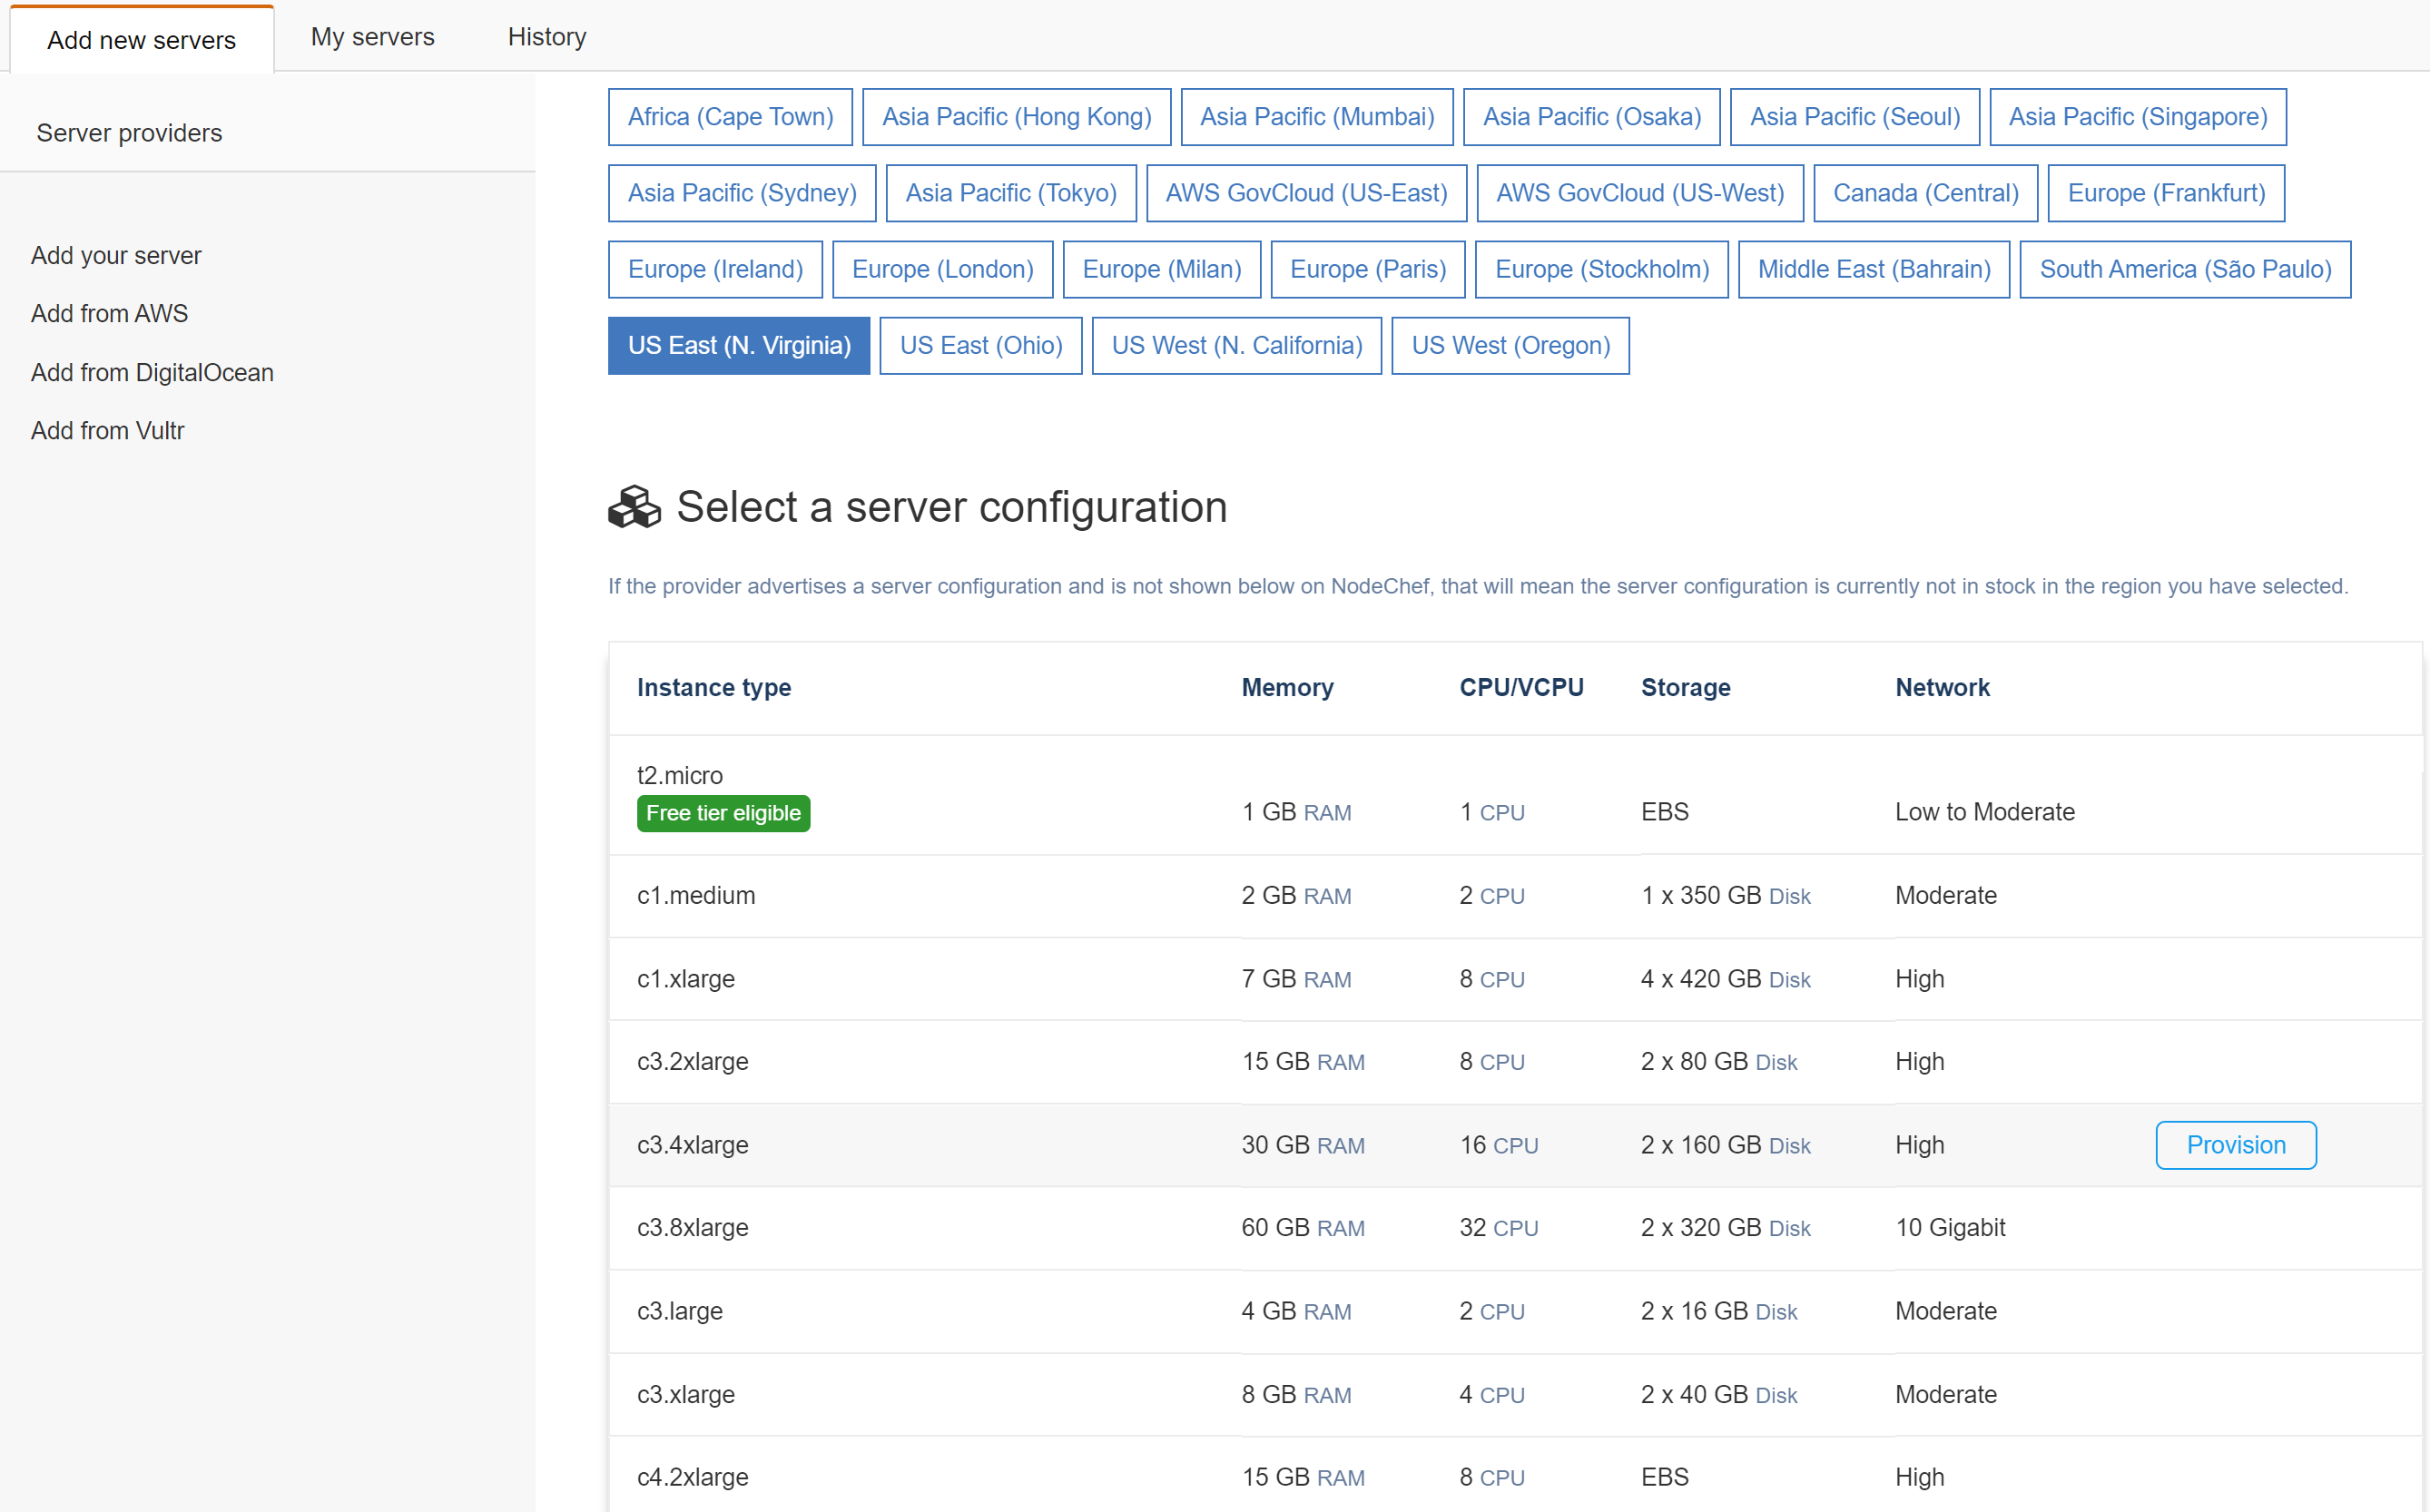Choose Add from AWS in sidebar
This screenshot has width=2430, height=1512.
109,313
